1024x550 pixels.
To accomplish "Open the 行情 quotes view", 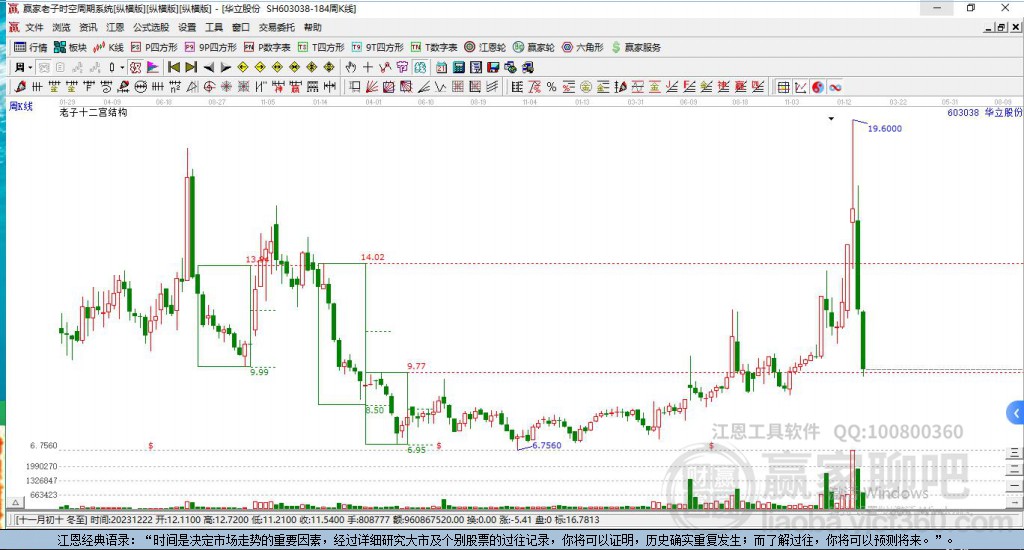I will coord(31,47).
